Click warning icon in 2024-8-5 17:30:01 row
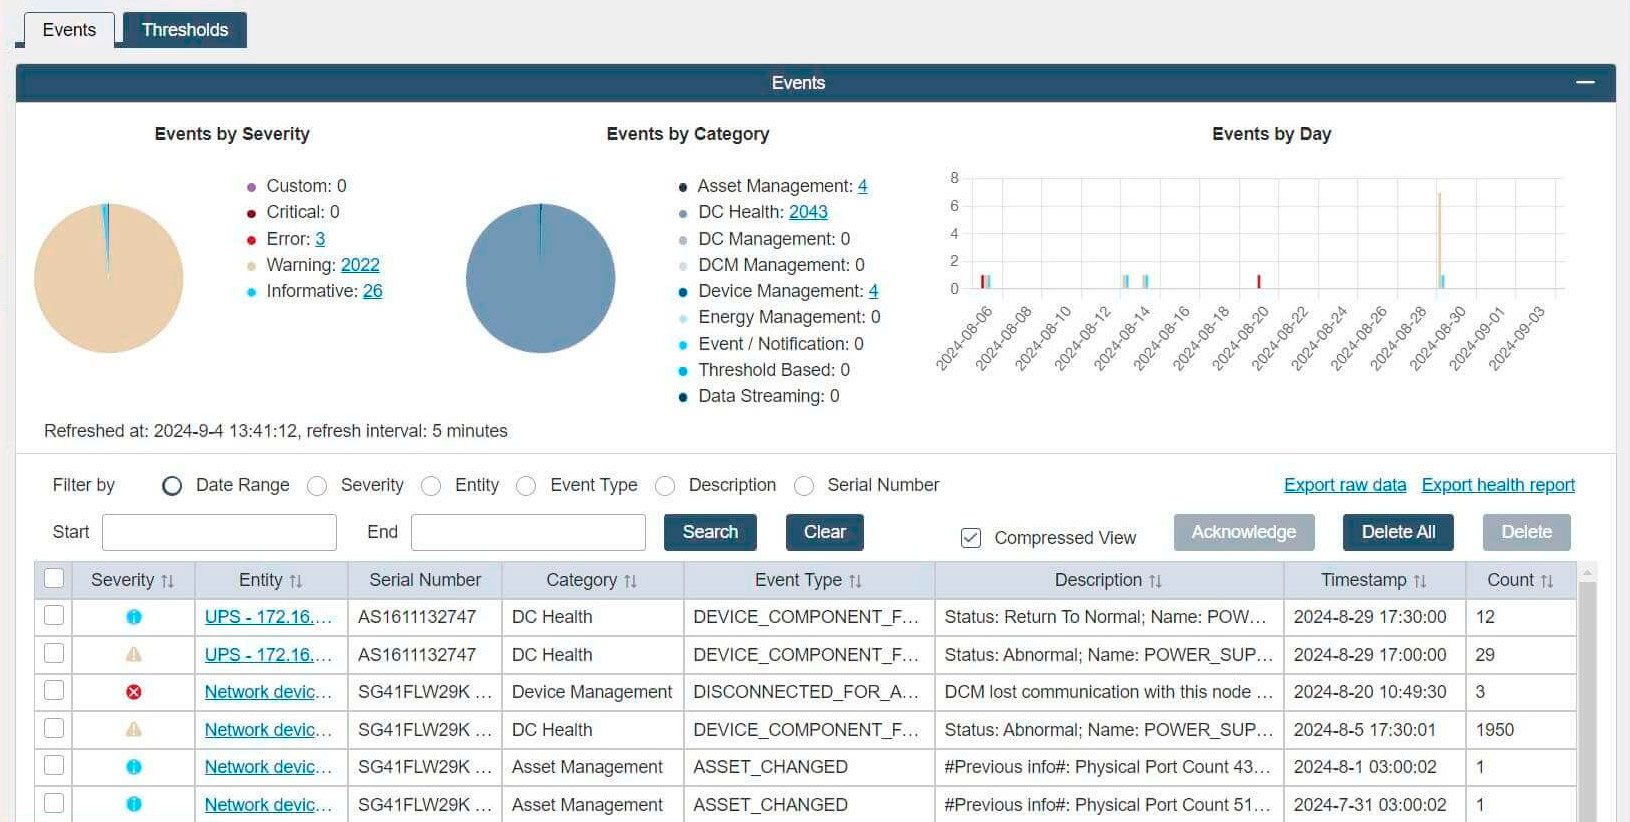Image resolution: width=1630 pixels, height=822 pixels. pyautogui.click(x=134, y=729)
